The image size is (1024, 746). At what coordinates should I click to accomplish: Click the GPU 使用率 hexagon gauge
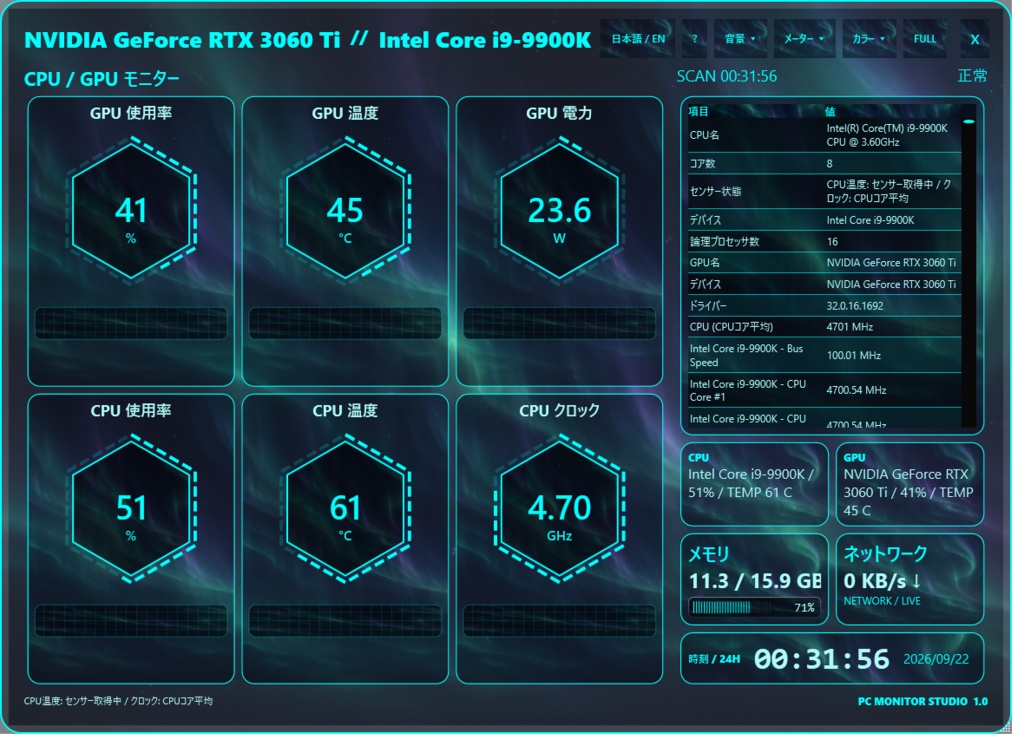133,213
